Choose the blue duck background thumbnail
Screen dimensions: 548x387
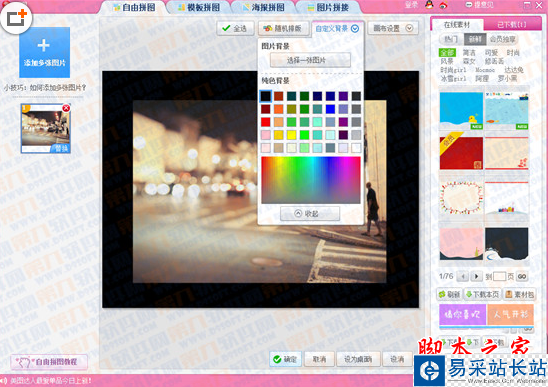coord(461,110)
